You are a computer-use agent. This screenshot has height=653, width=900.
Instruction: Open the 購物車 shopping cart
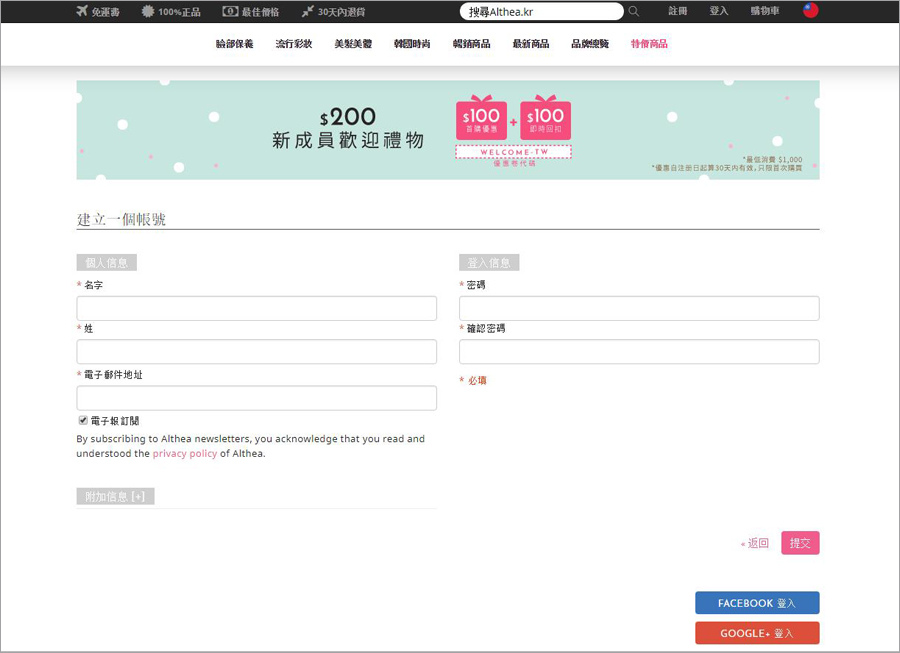pyautogui.click(x=765, y=11)
